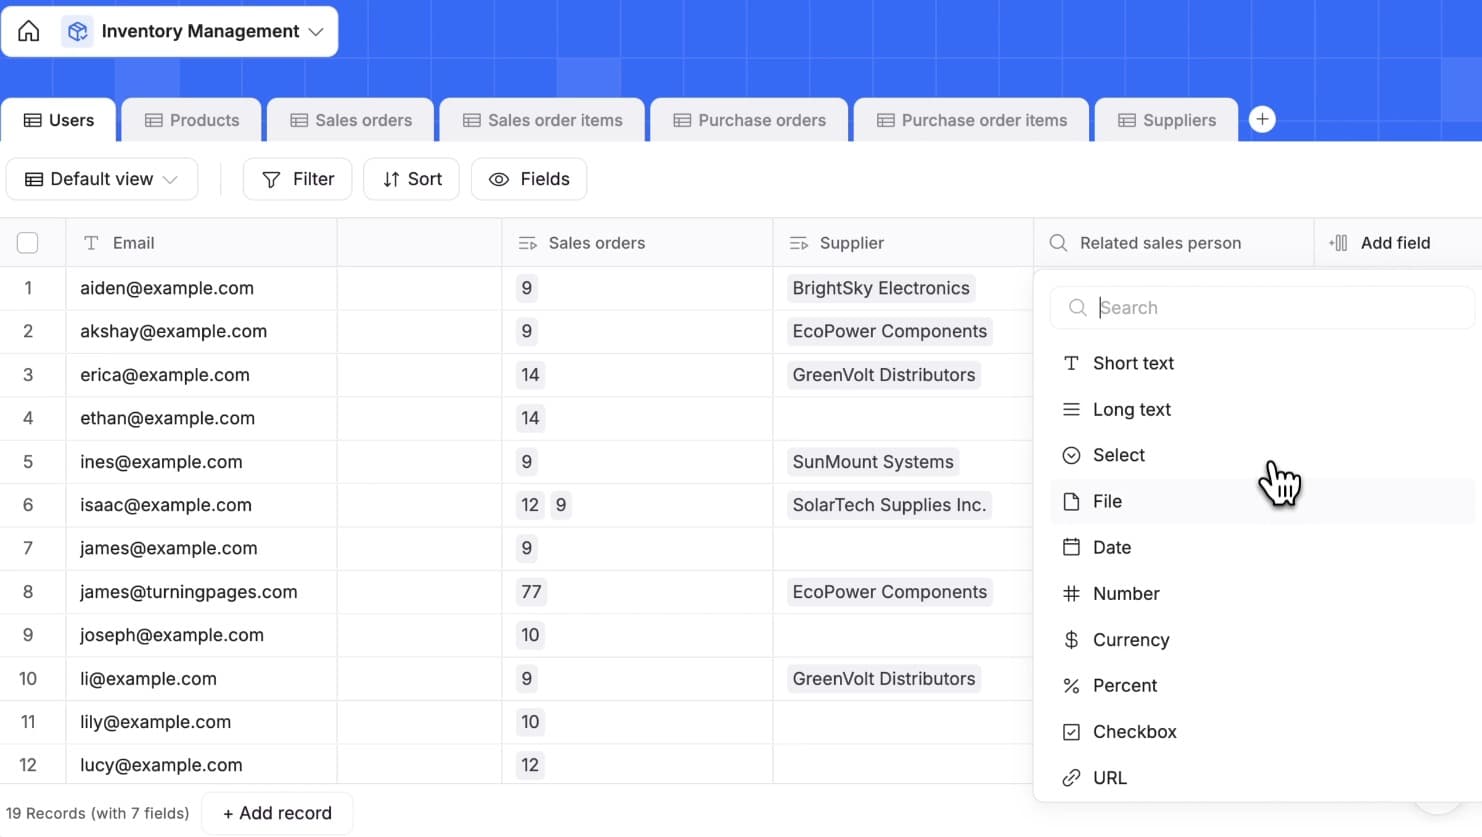The image size is (1482, 837).
Task: Open the Sort options
Action: (x=411, y=179)
